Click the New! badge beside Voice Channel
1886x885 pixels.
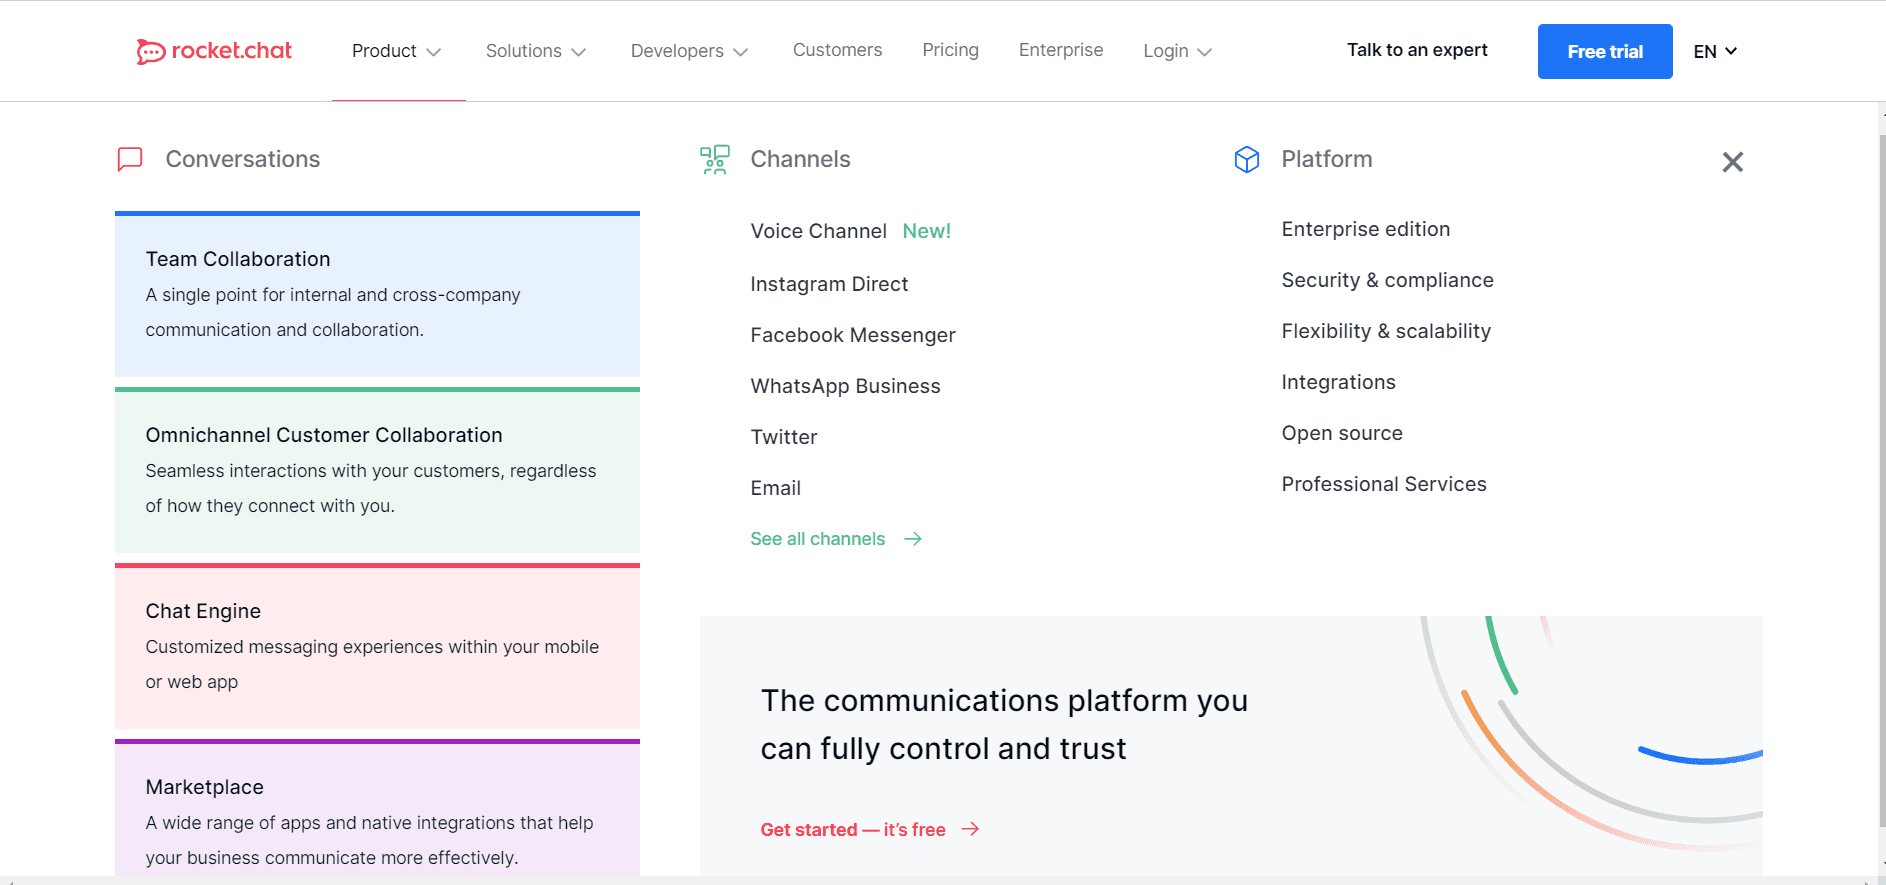point(926,231)
